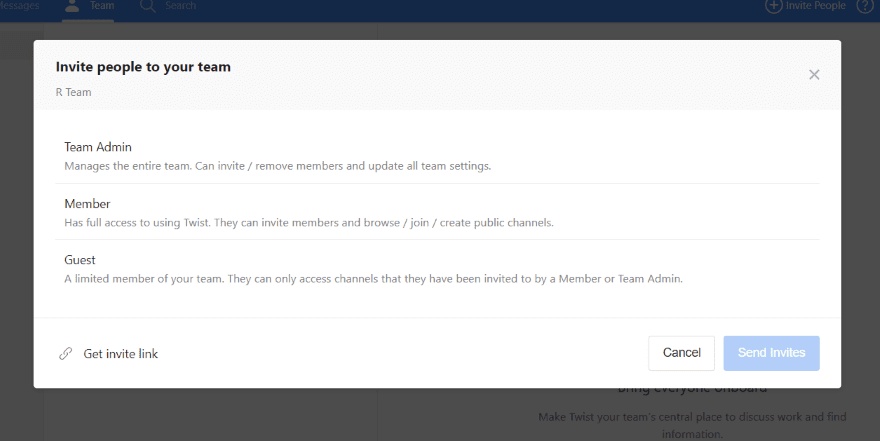880x441 pixels.
Task: Go to the Messages tab
Action: 18,6
